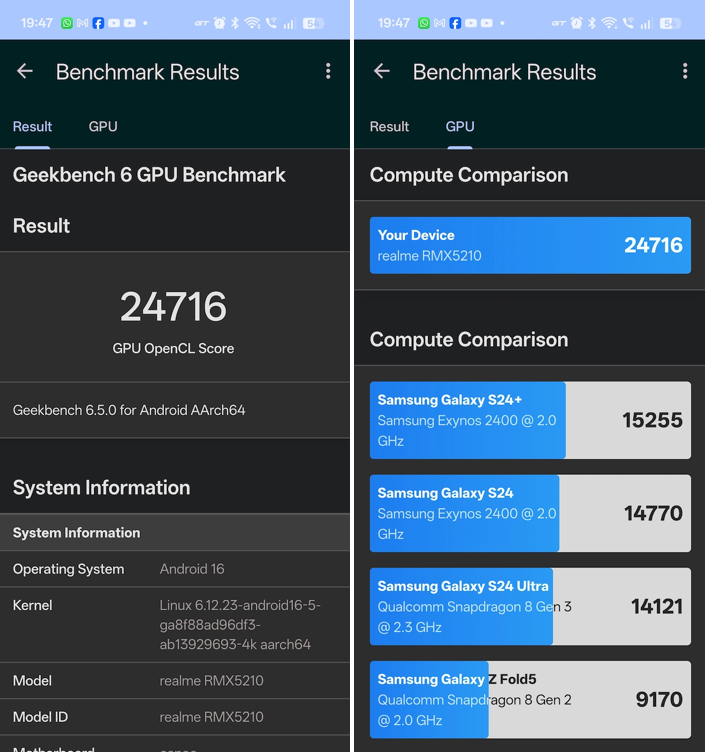The width and height of the screenshot is (705, 752).
Task: Tap back arrow in left Benchmark Results screen
Action: point(24,71)
